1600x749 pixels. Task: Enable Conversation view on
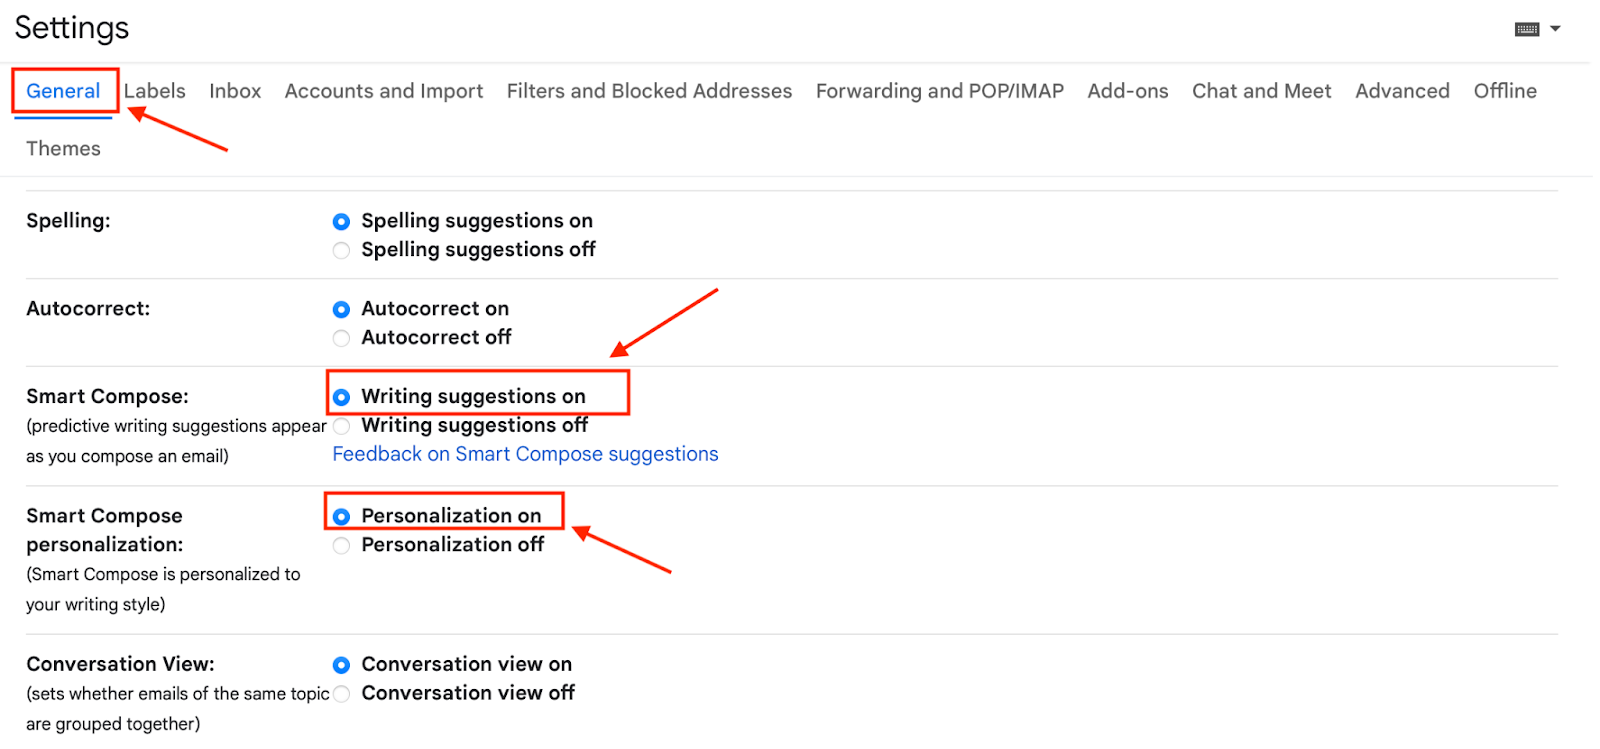click(x=341, y=664)
